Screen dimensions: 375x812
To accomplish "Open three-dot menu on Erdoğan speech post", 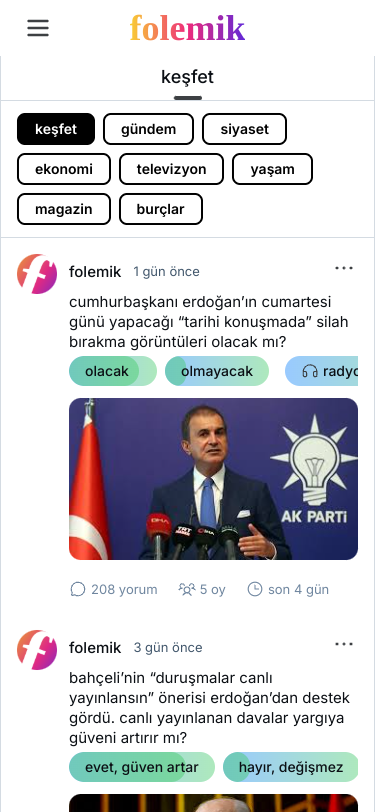I will (344, 268).
